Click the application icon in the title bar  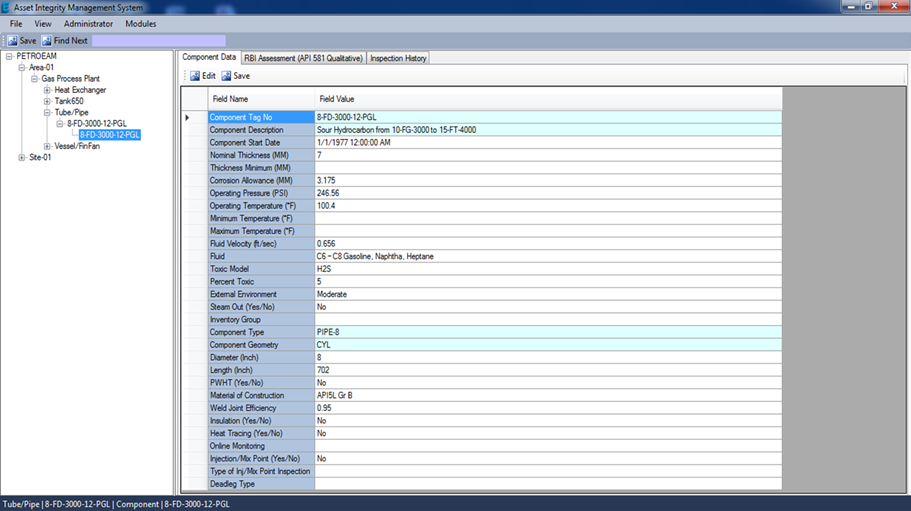6,7
